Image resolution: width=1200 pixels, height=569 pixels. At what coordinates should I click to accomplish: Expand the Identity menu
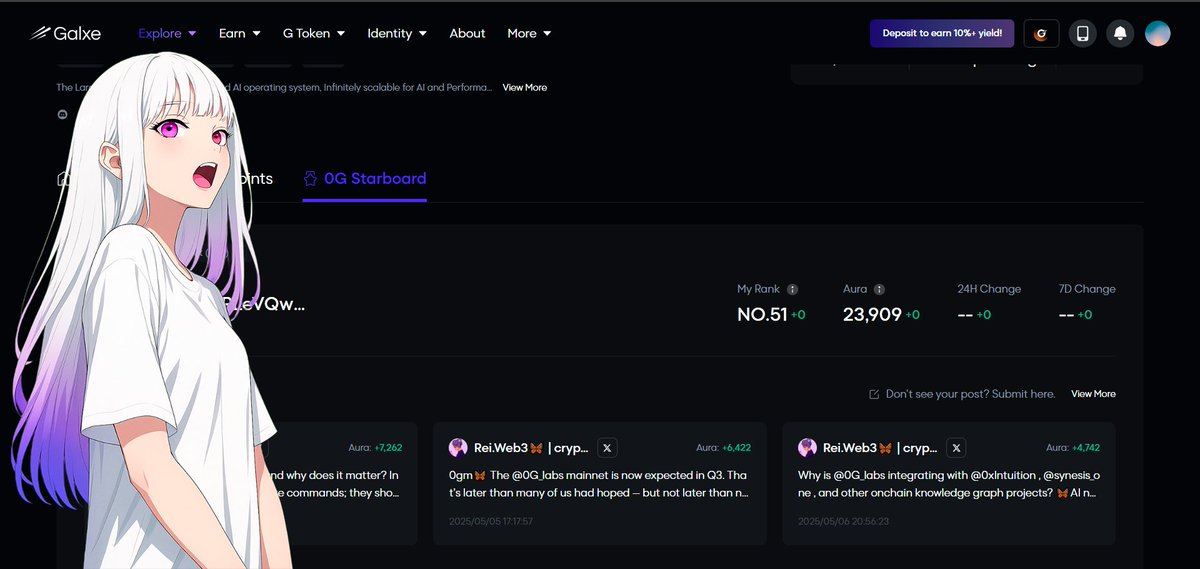coord(397,33)
